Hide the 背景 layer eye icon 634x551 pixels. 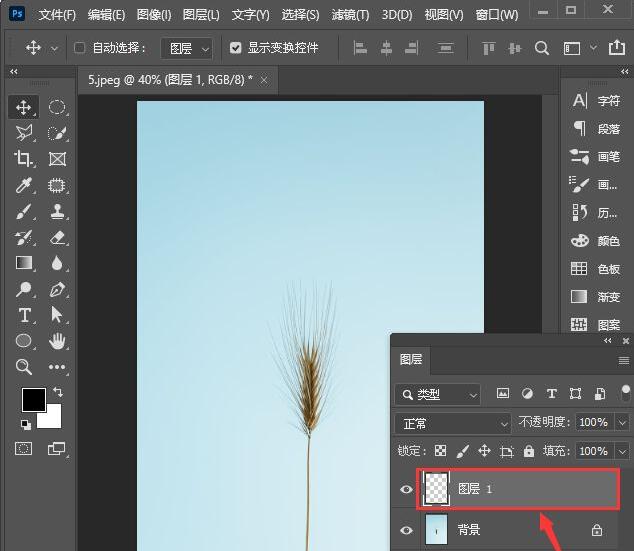(406, 530)
